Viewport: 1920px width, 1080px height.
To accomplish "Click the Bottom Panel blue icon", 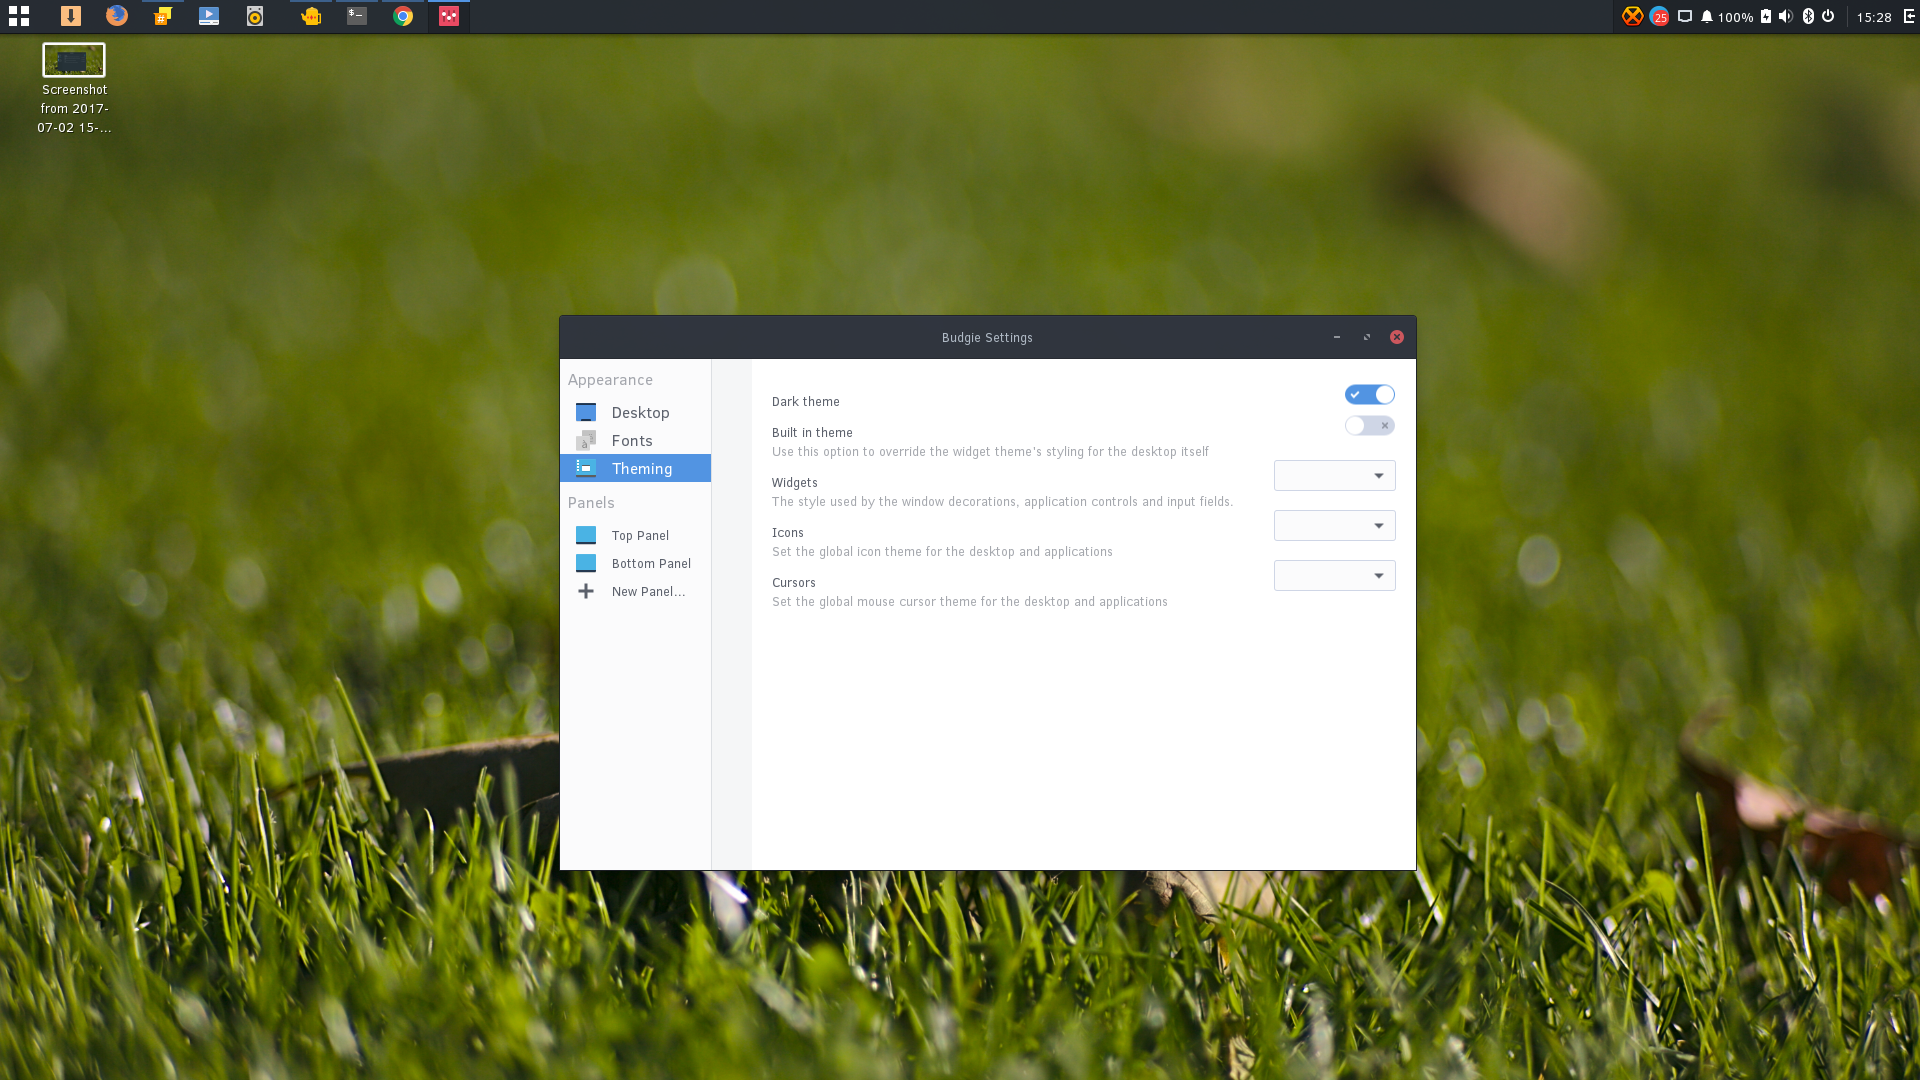I will (x=586, y=563).
